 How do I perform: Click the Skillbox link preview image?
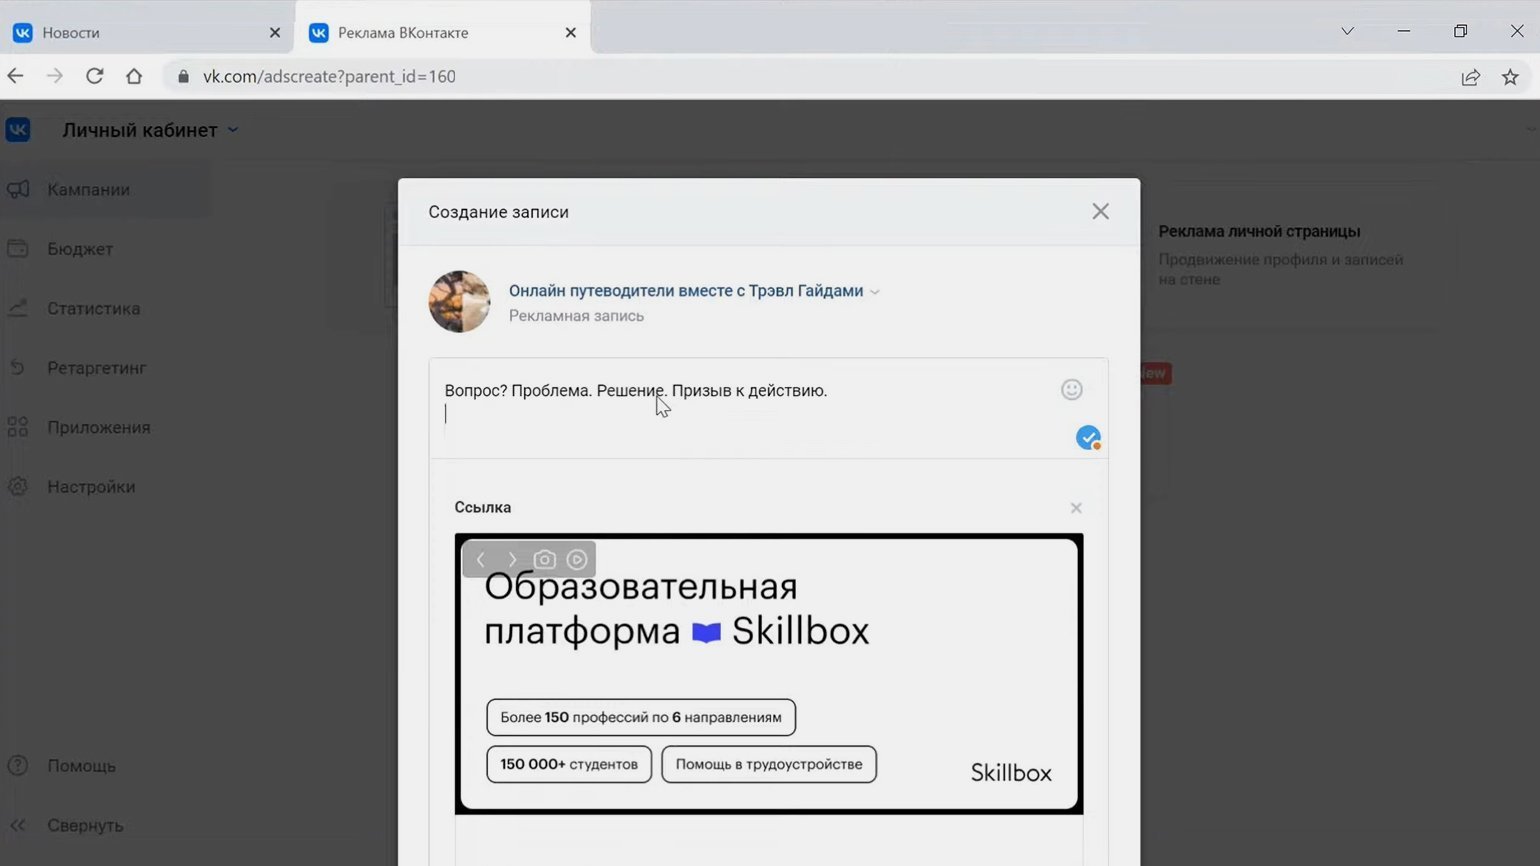point(768,690)
